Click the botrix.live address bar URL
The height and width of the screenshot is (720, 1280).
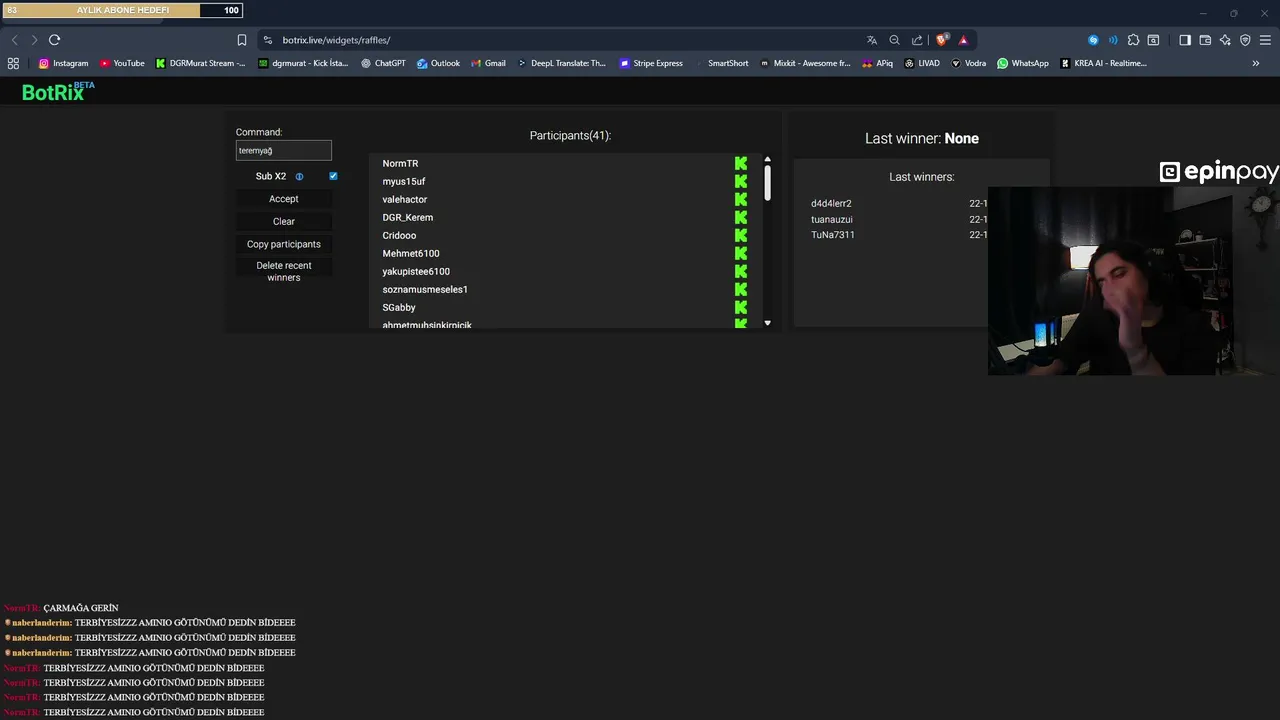click(x=336, y=40)
